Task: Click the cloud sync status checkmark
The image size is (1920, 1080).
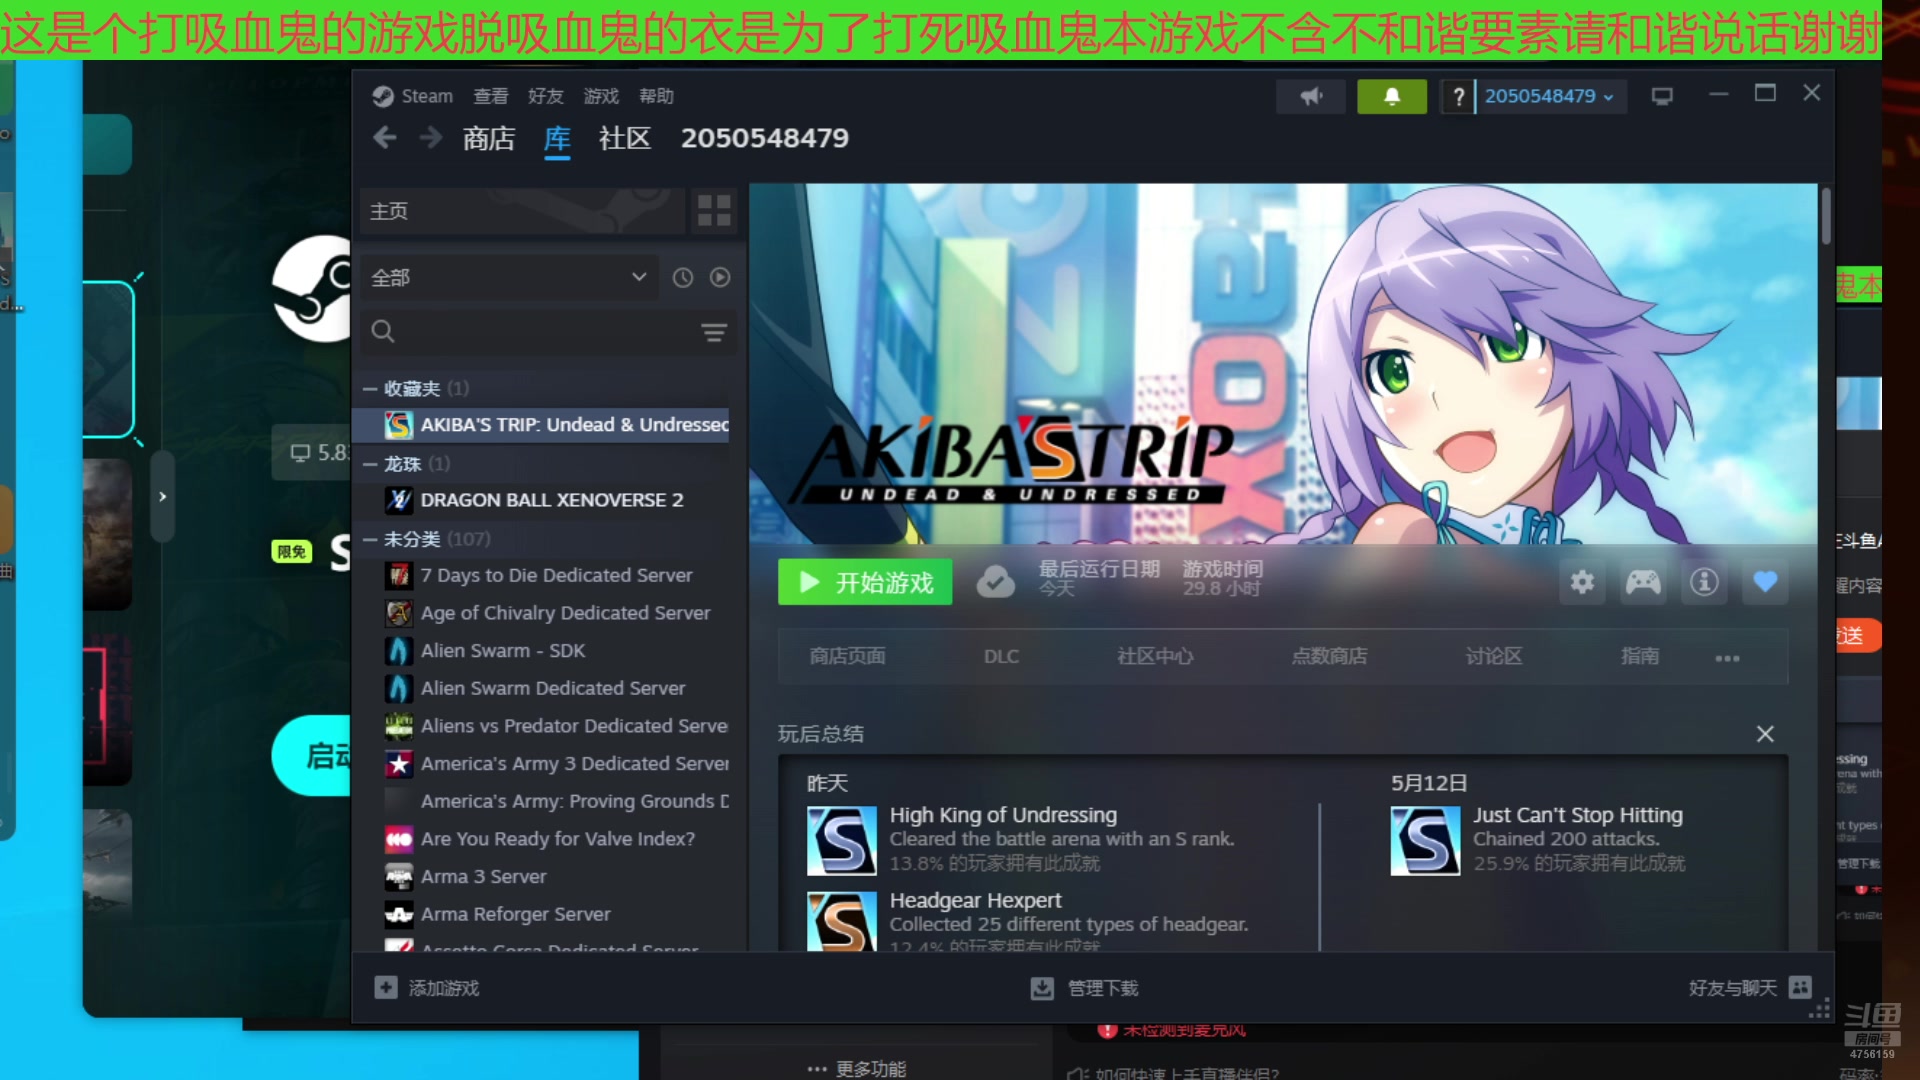Action: (x=995, y=582)
